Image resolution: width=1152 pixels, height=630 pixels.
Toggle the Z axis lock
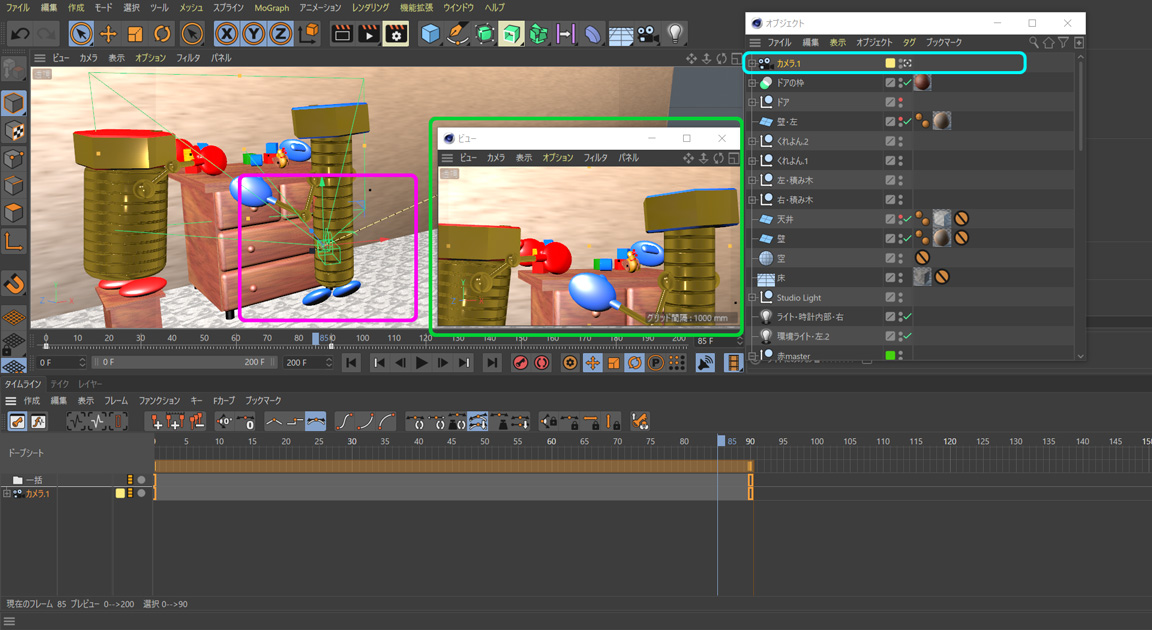pos(281,34)
